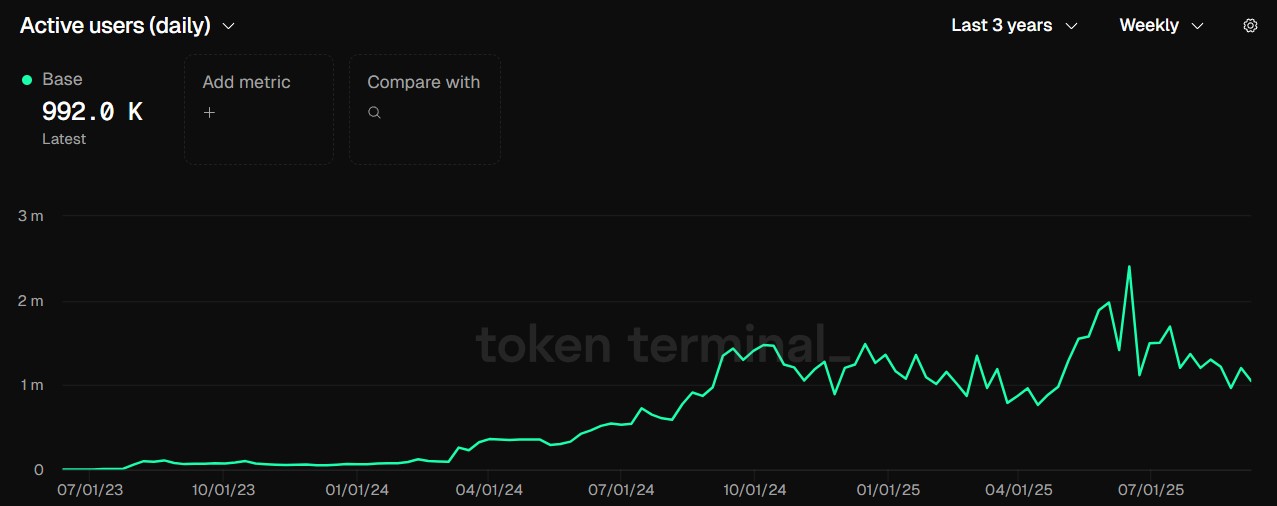Click the 10/01/24 x-axis date label
The width and height of the screenshot is (1277, 506).
coord(754,490)
